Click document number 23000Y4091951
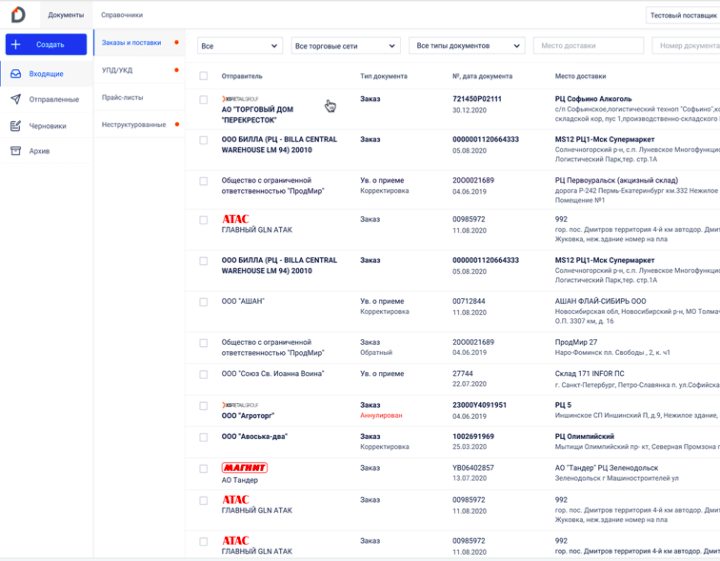The image size is (720, 561). 479,405
